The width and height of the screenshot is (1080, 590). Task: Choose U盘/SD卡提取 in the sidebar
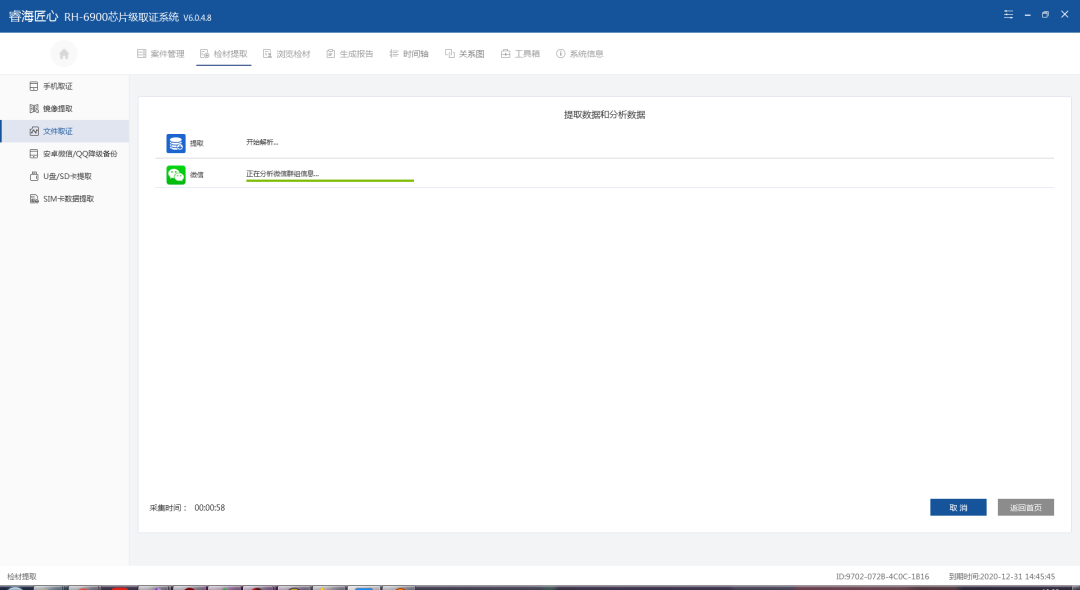click(64, 176)
